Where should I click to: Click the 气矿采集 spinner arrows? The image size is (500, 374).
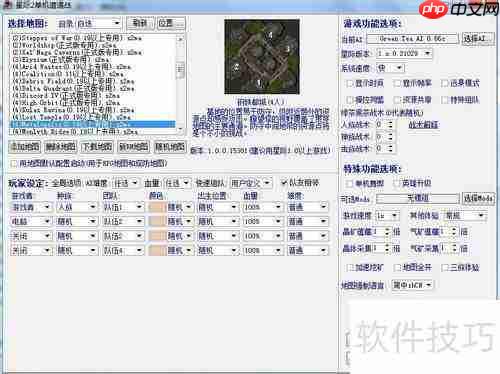click(x=454, y=248)
